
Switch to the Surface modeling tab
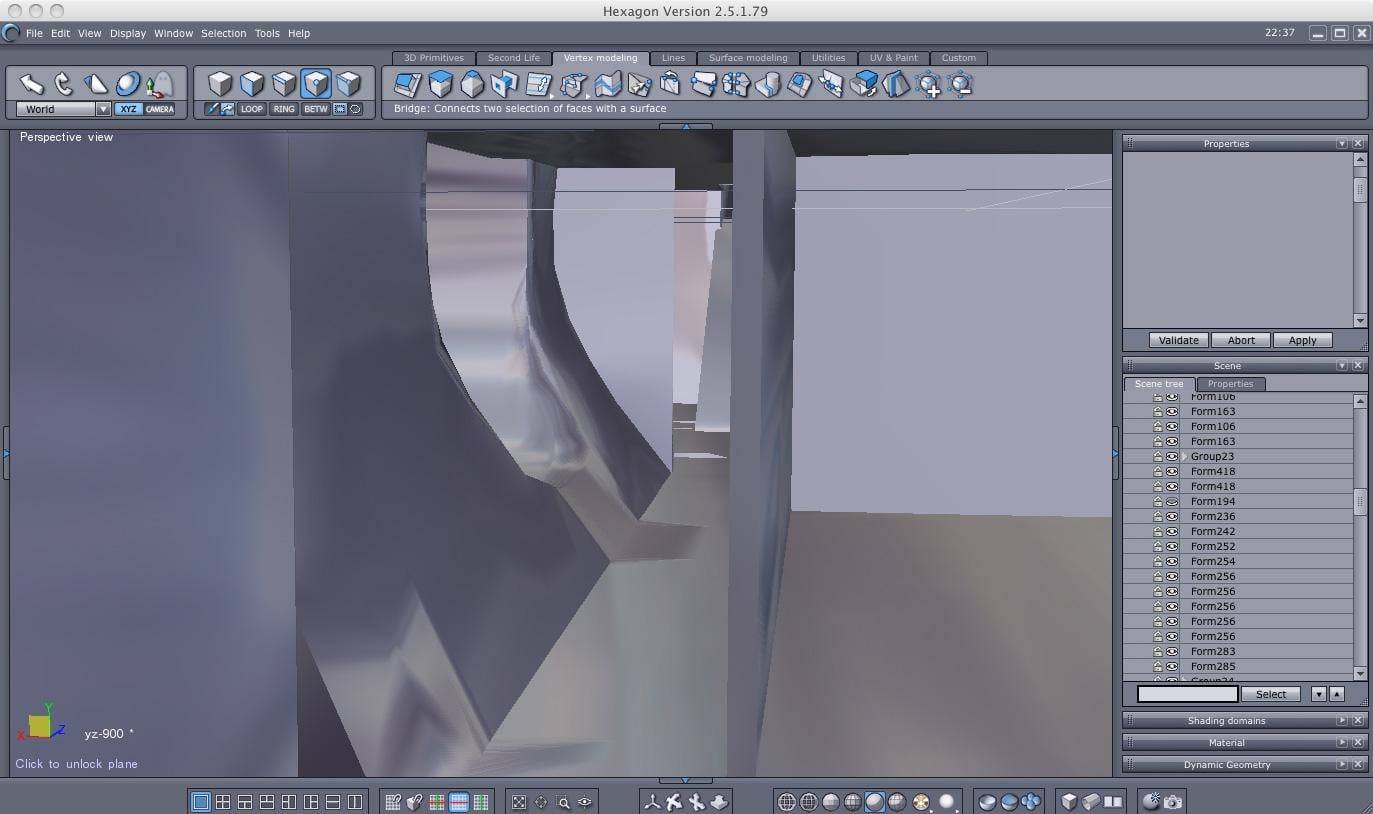tap(748, 58)
